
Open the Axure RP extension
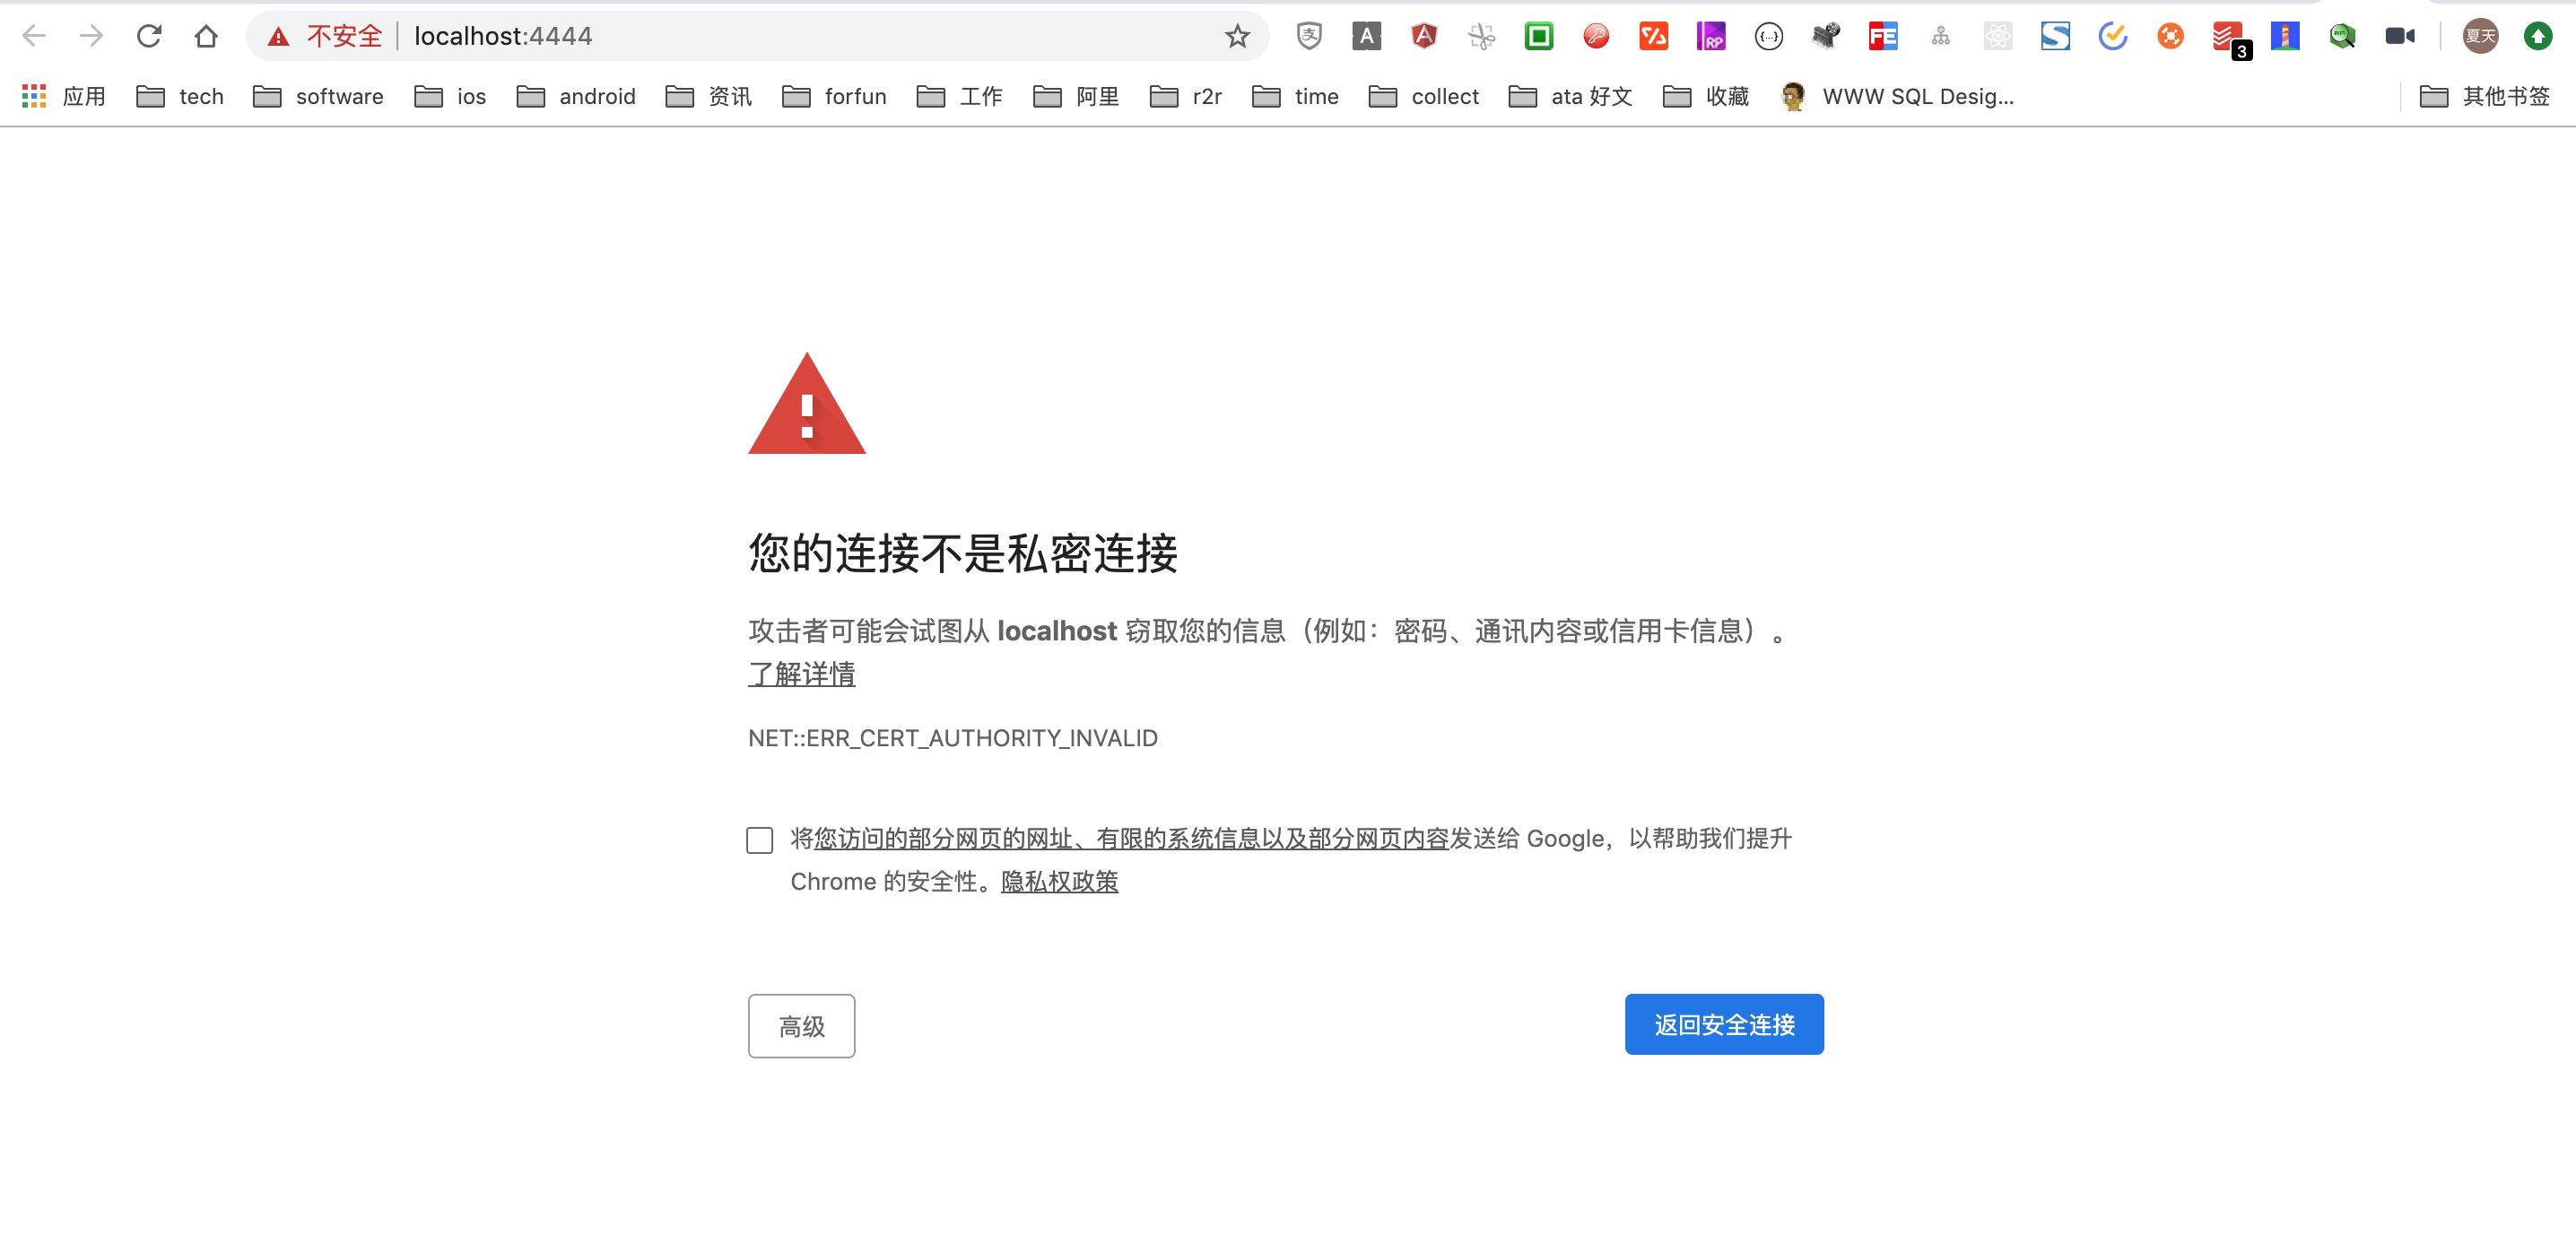pos(1711,36)
